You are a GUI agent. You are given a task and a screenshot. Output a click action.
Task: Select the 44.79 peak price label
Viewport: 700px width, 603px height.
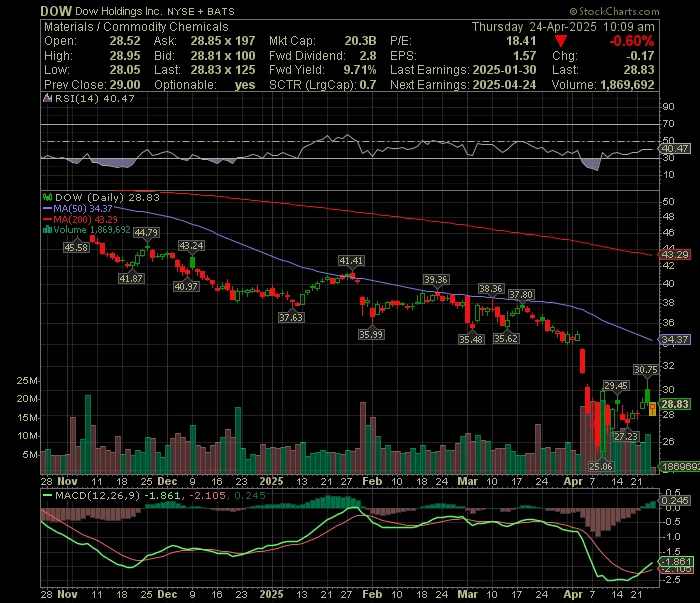tap(146, 233)
